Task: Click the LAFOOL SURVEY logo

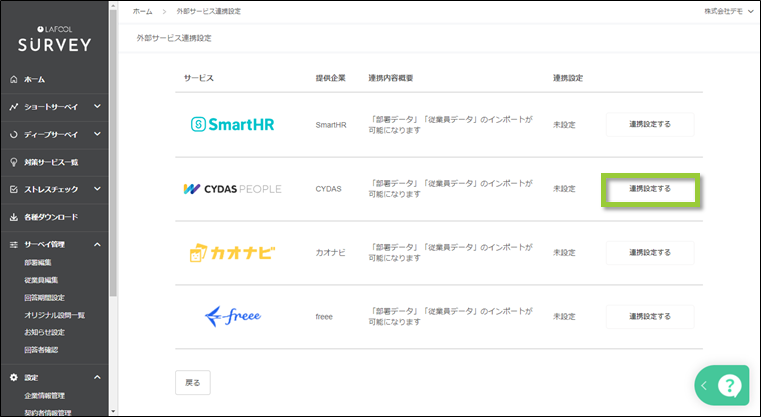Action: 56,39
